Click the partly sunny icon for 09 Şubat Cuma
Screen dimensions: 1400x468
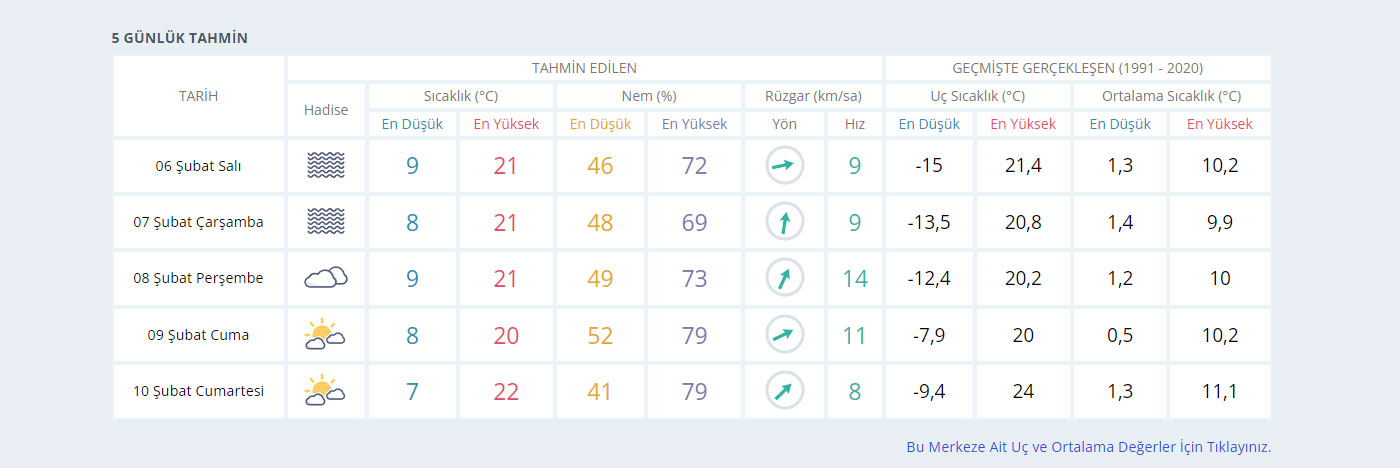pyautogui.click(x=326, y=335)
